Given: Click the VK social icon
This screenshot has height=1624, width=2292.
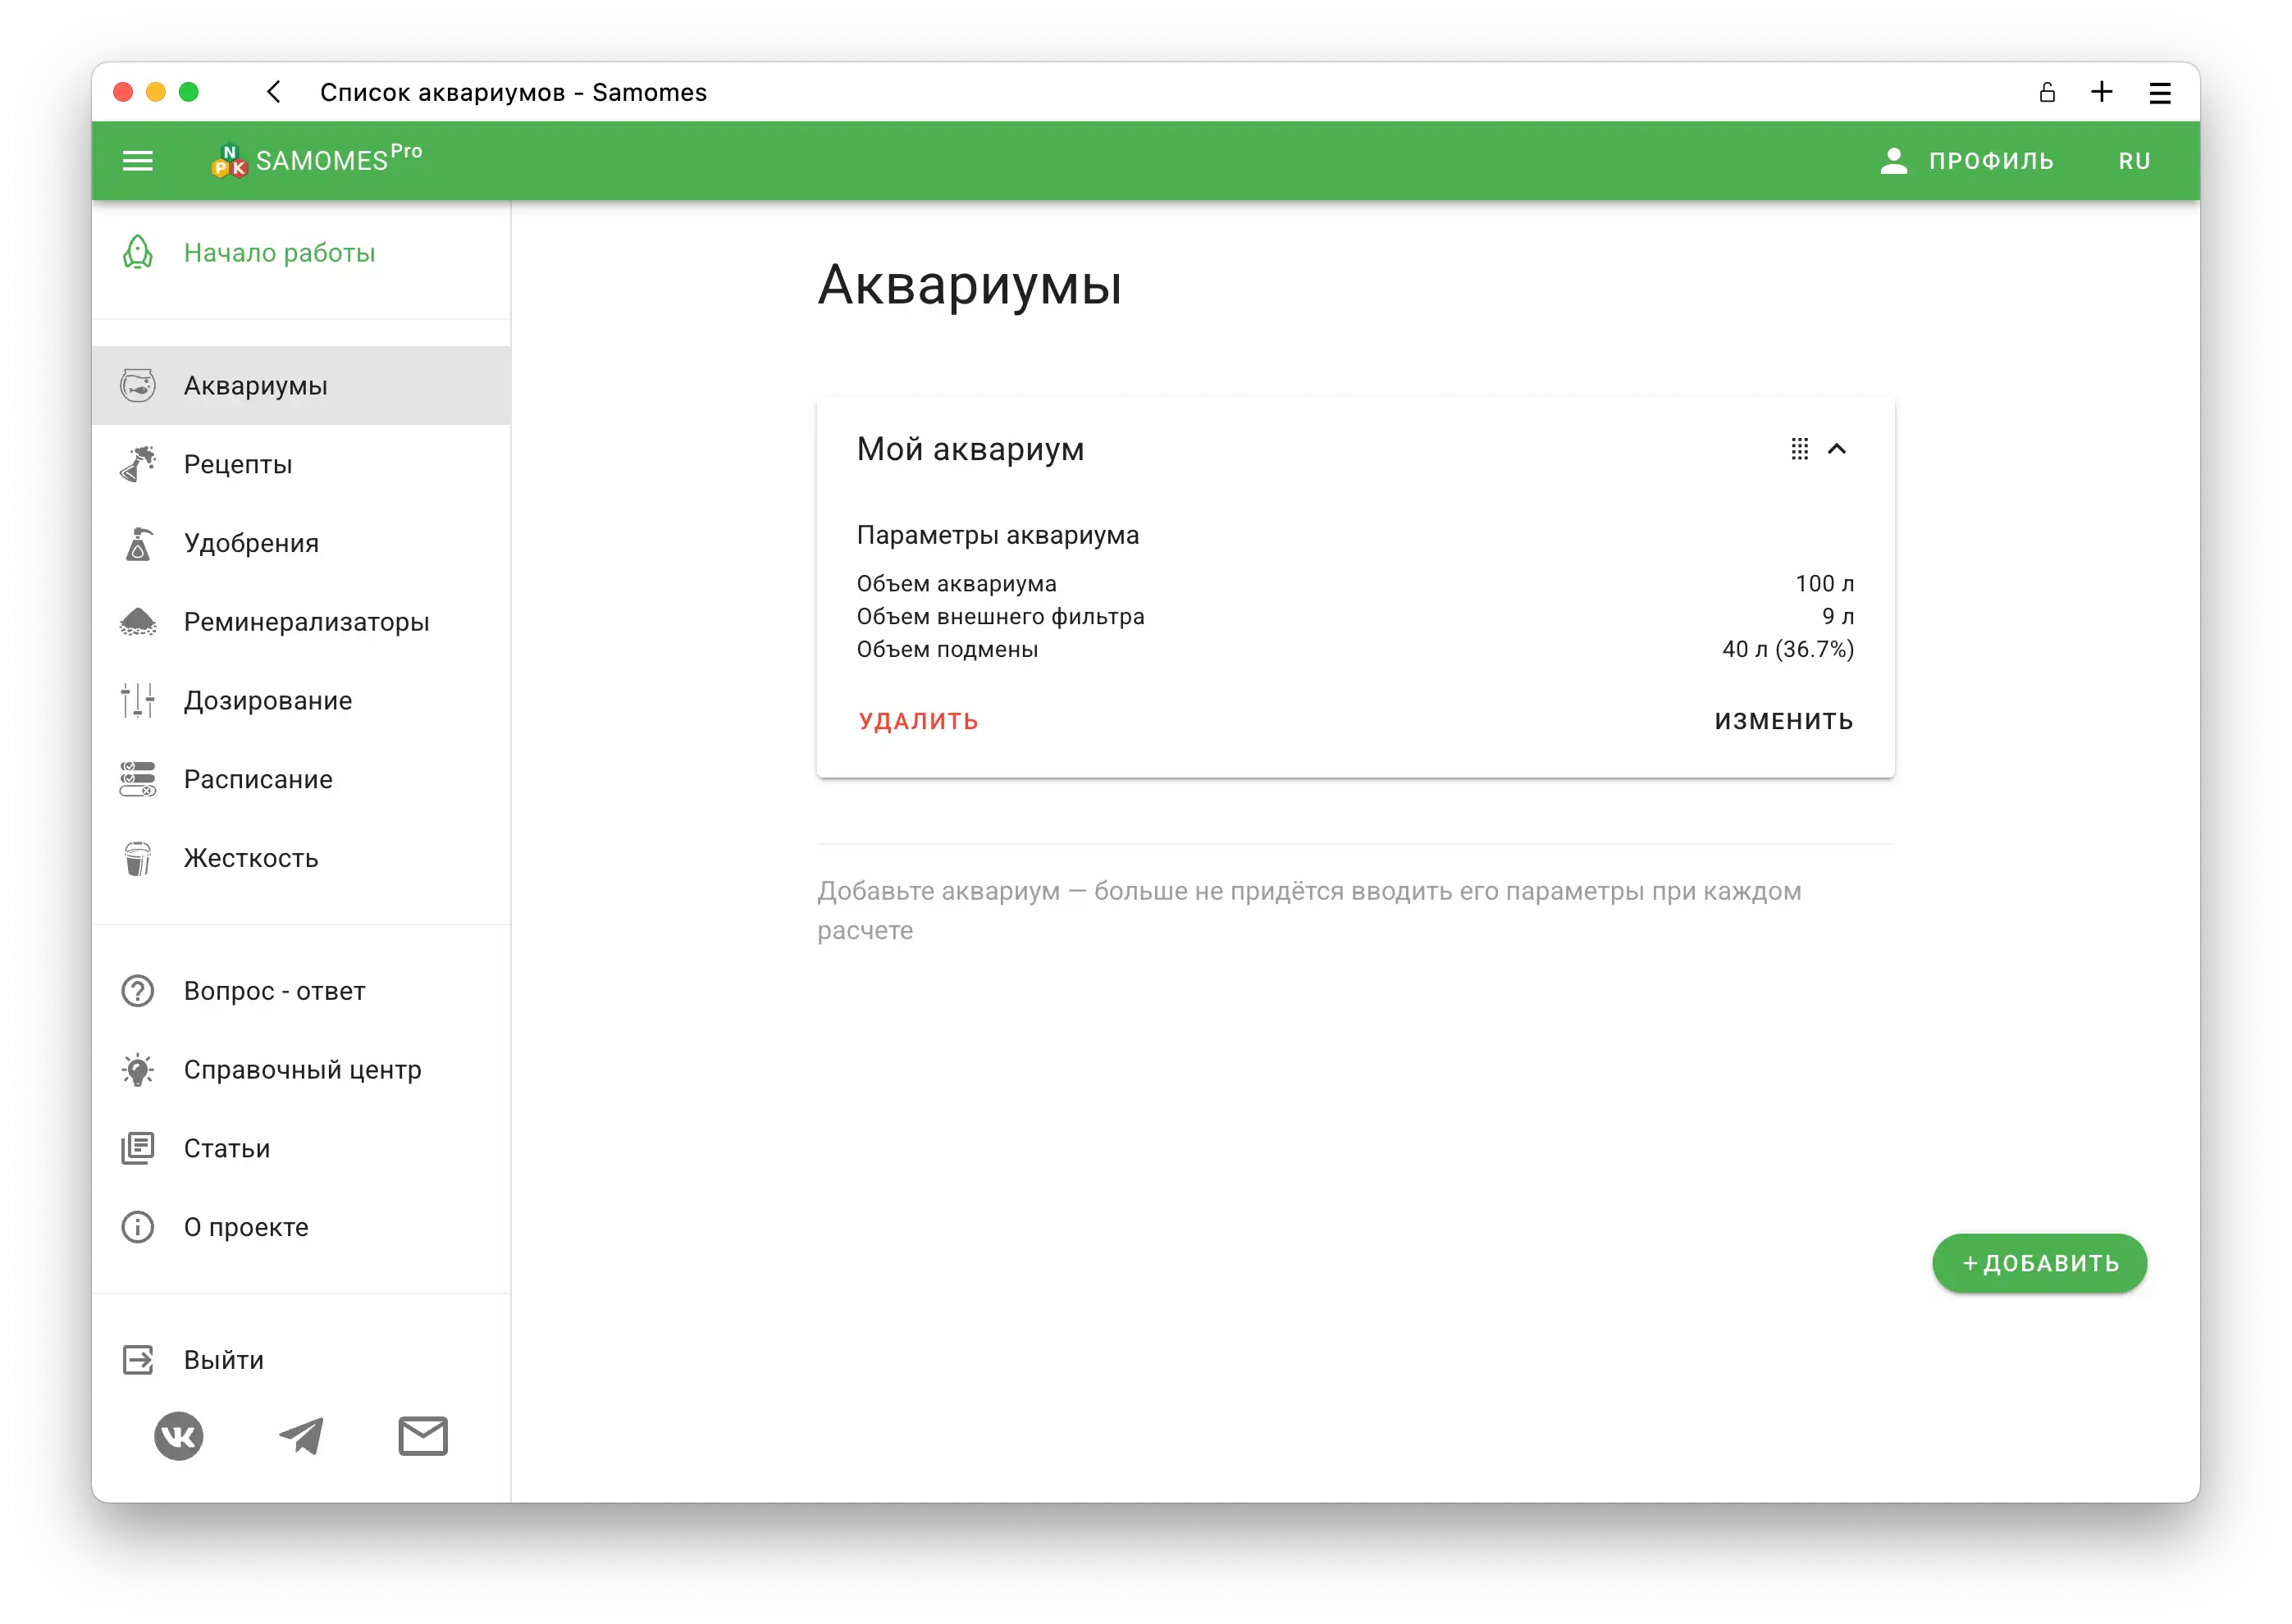Looking at the screenshot, I should [x=179, y=1436].
